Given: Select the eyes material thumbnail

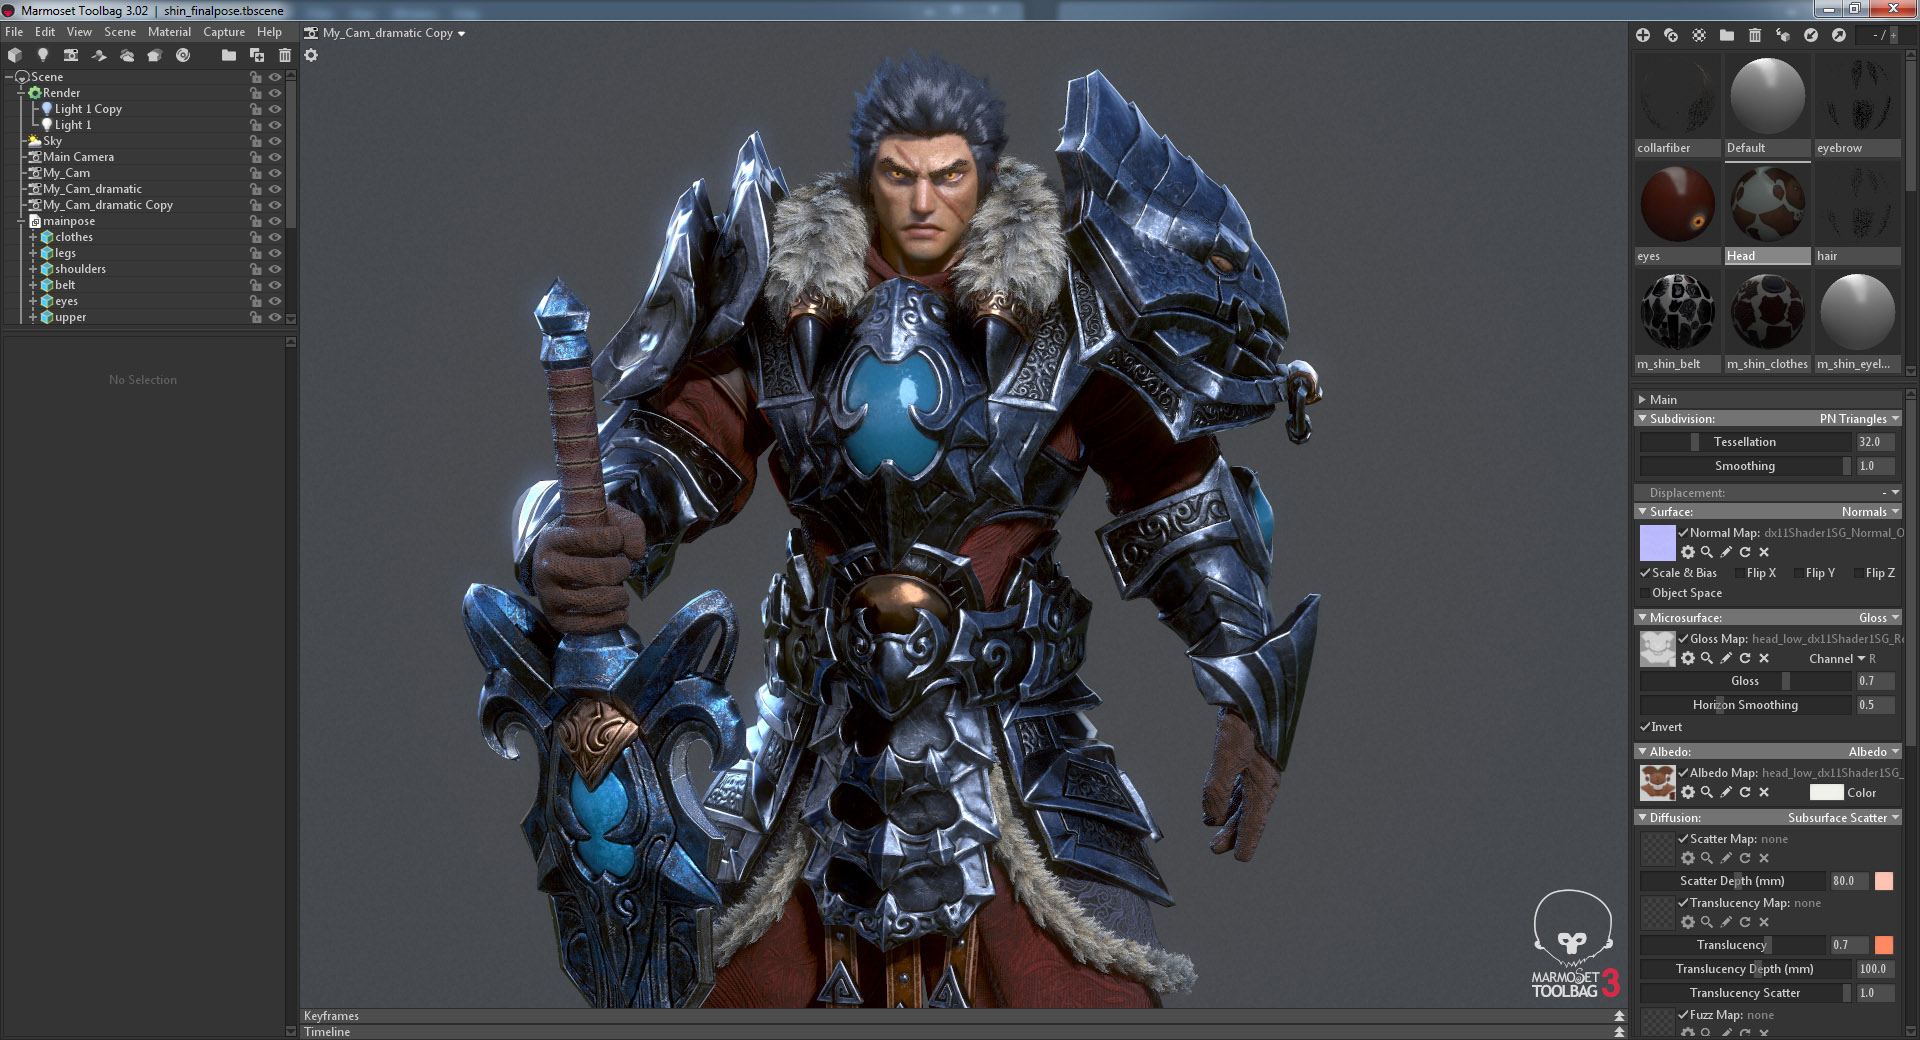Looking at the screenshot, I should 1677,205.
